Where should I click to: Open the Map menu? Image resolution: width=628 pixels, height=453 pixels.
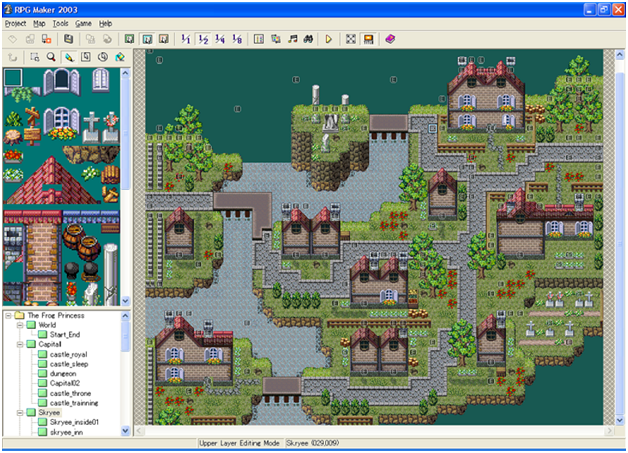click(x=39, y=24)
